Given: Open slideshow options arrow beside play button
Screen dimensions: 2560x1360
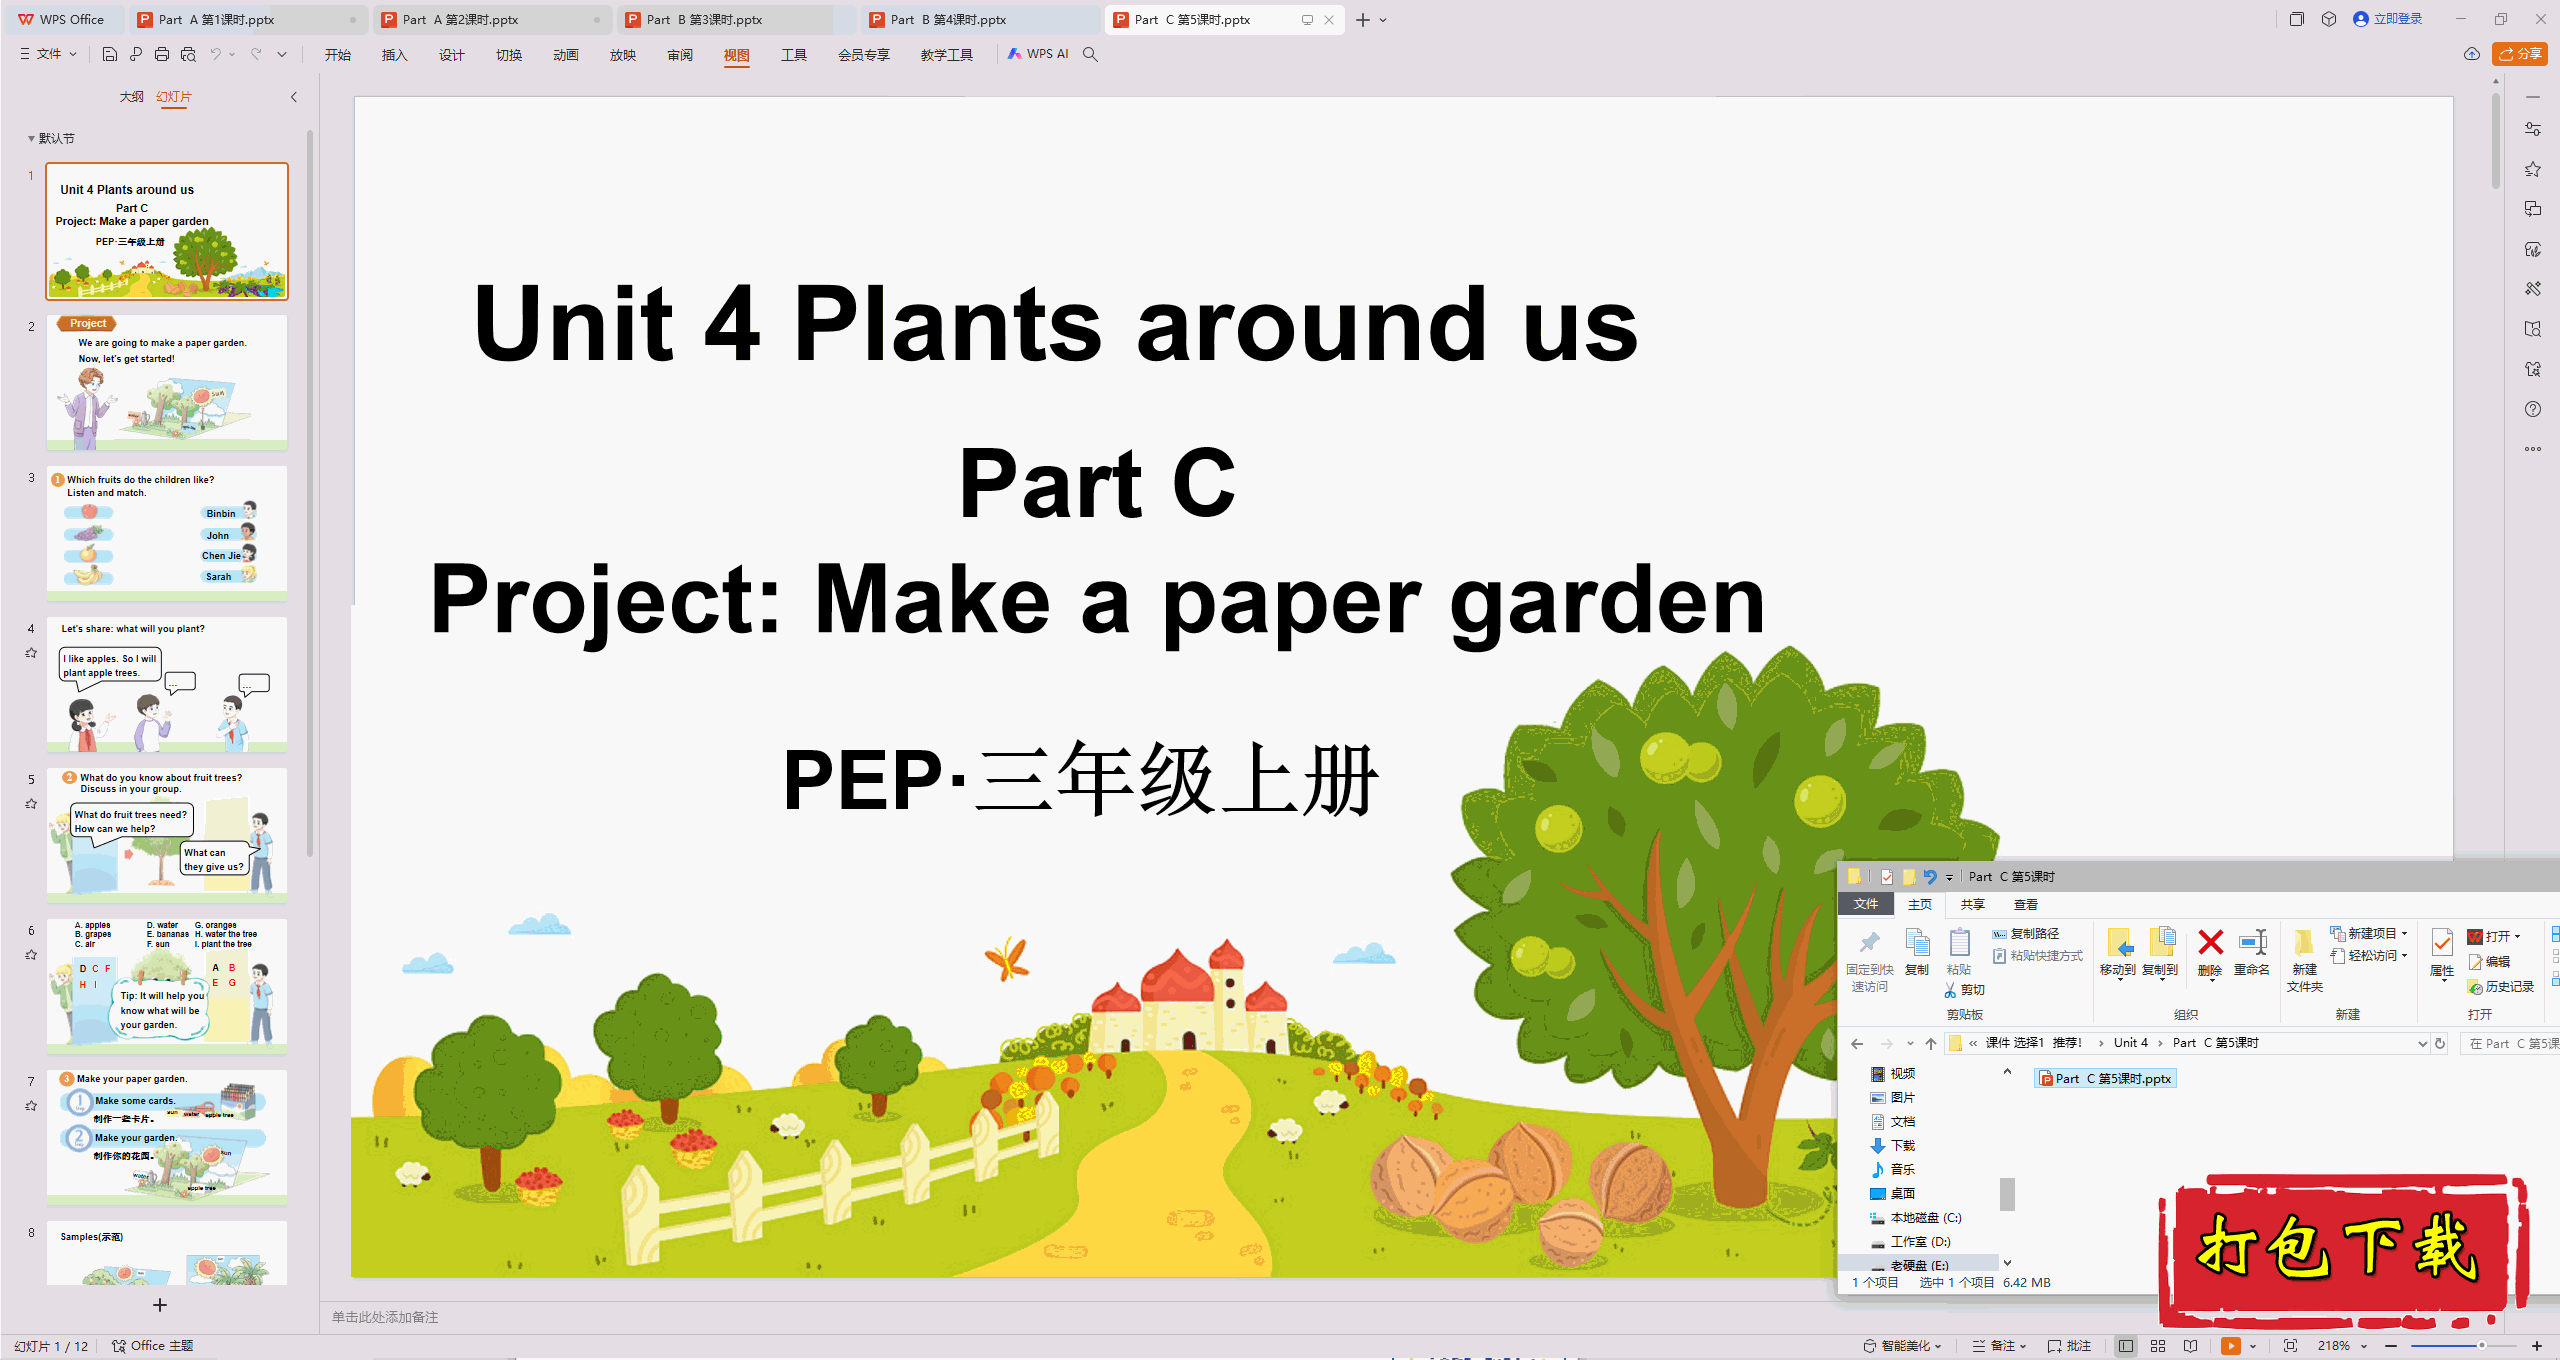Looking at the screenshot, I should click(2253, 1346).
